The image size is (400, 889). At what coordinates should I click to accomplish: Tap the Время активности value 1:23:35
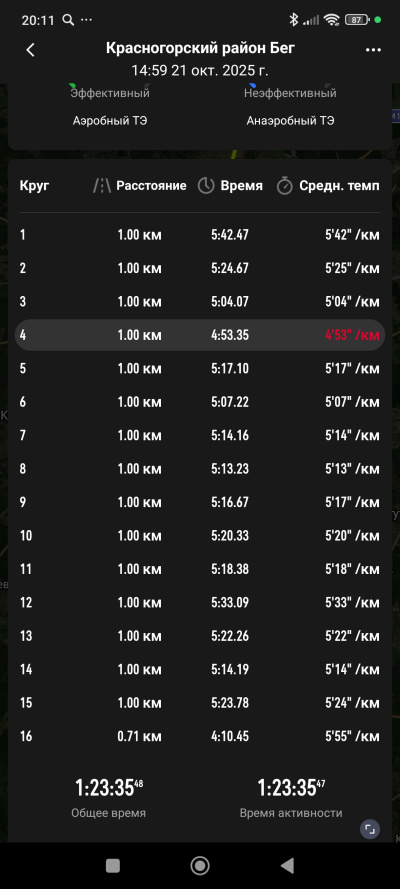[291, 788]
